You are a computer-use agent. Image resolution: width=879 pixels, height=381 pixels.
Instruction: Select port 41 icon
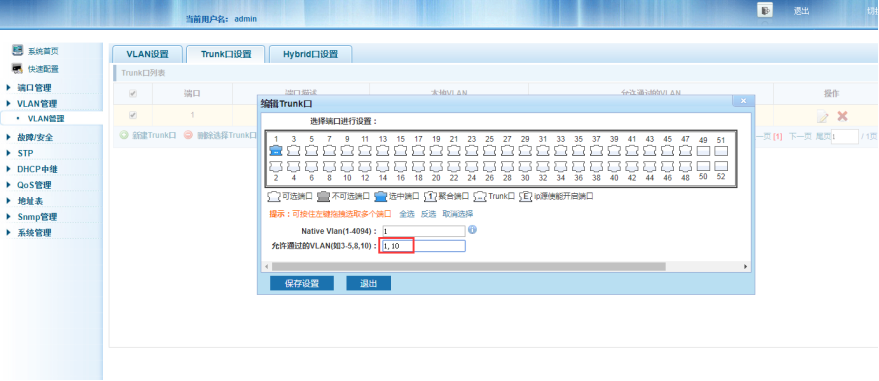[x=632, y=151]
